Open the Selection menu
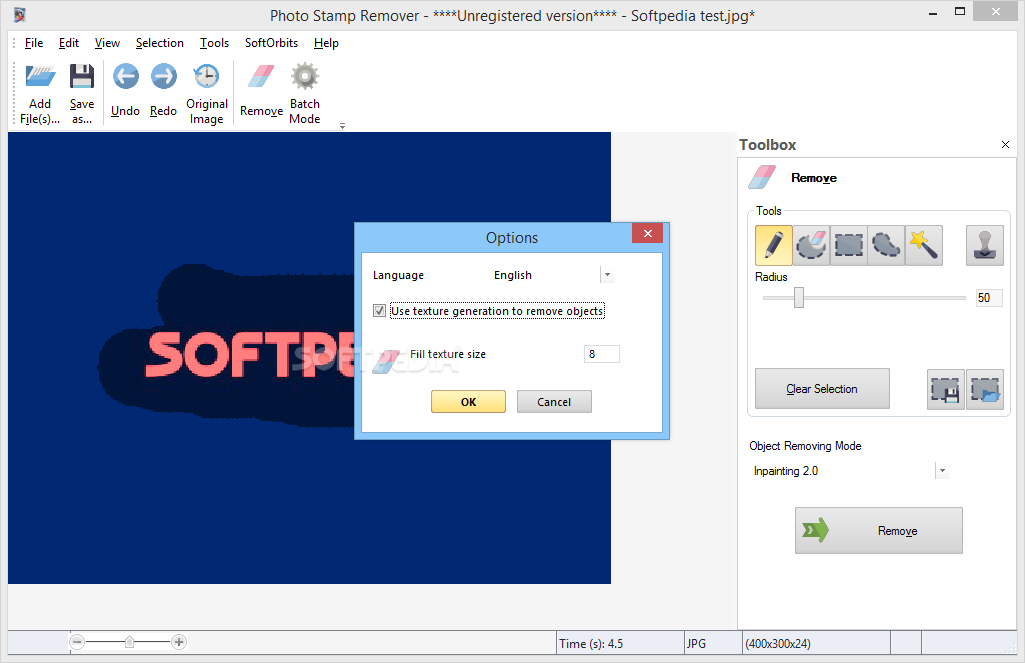1025x663 pixels. [160, 43]
